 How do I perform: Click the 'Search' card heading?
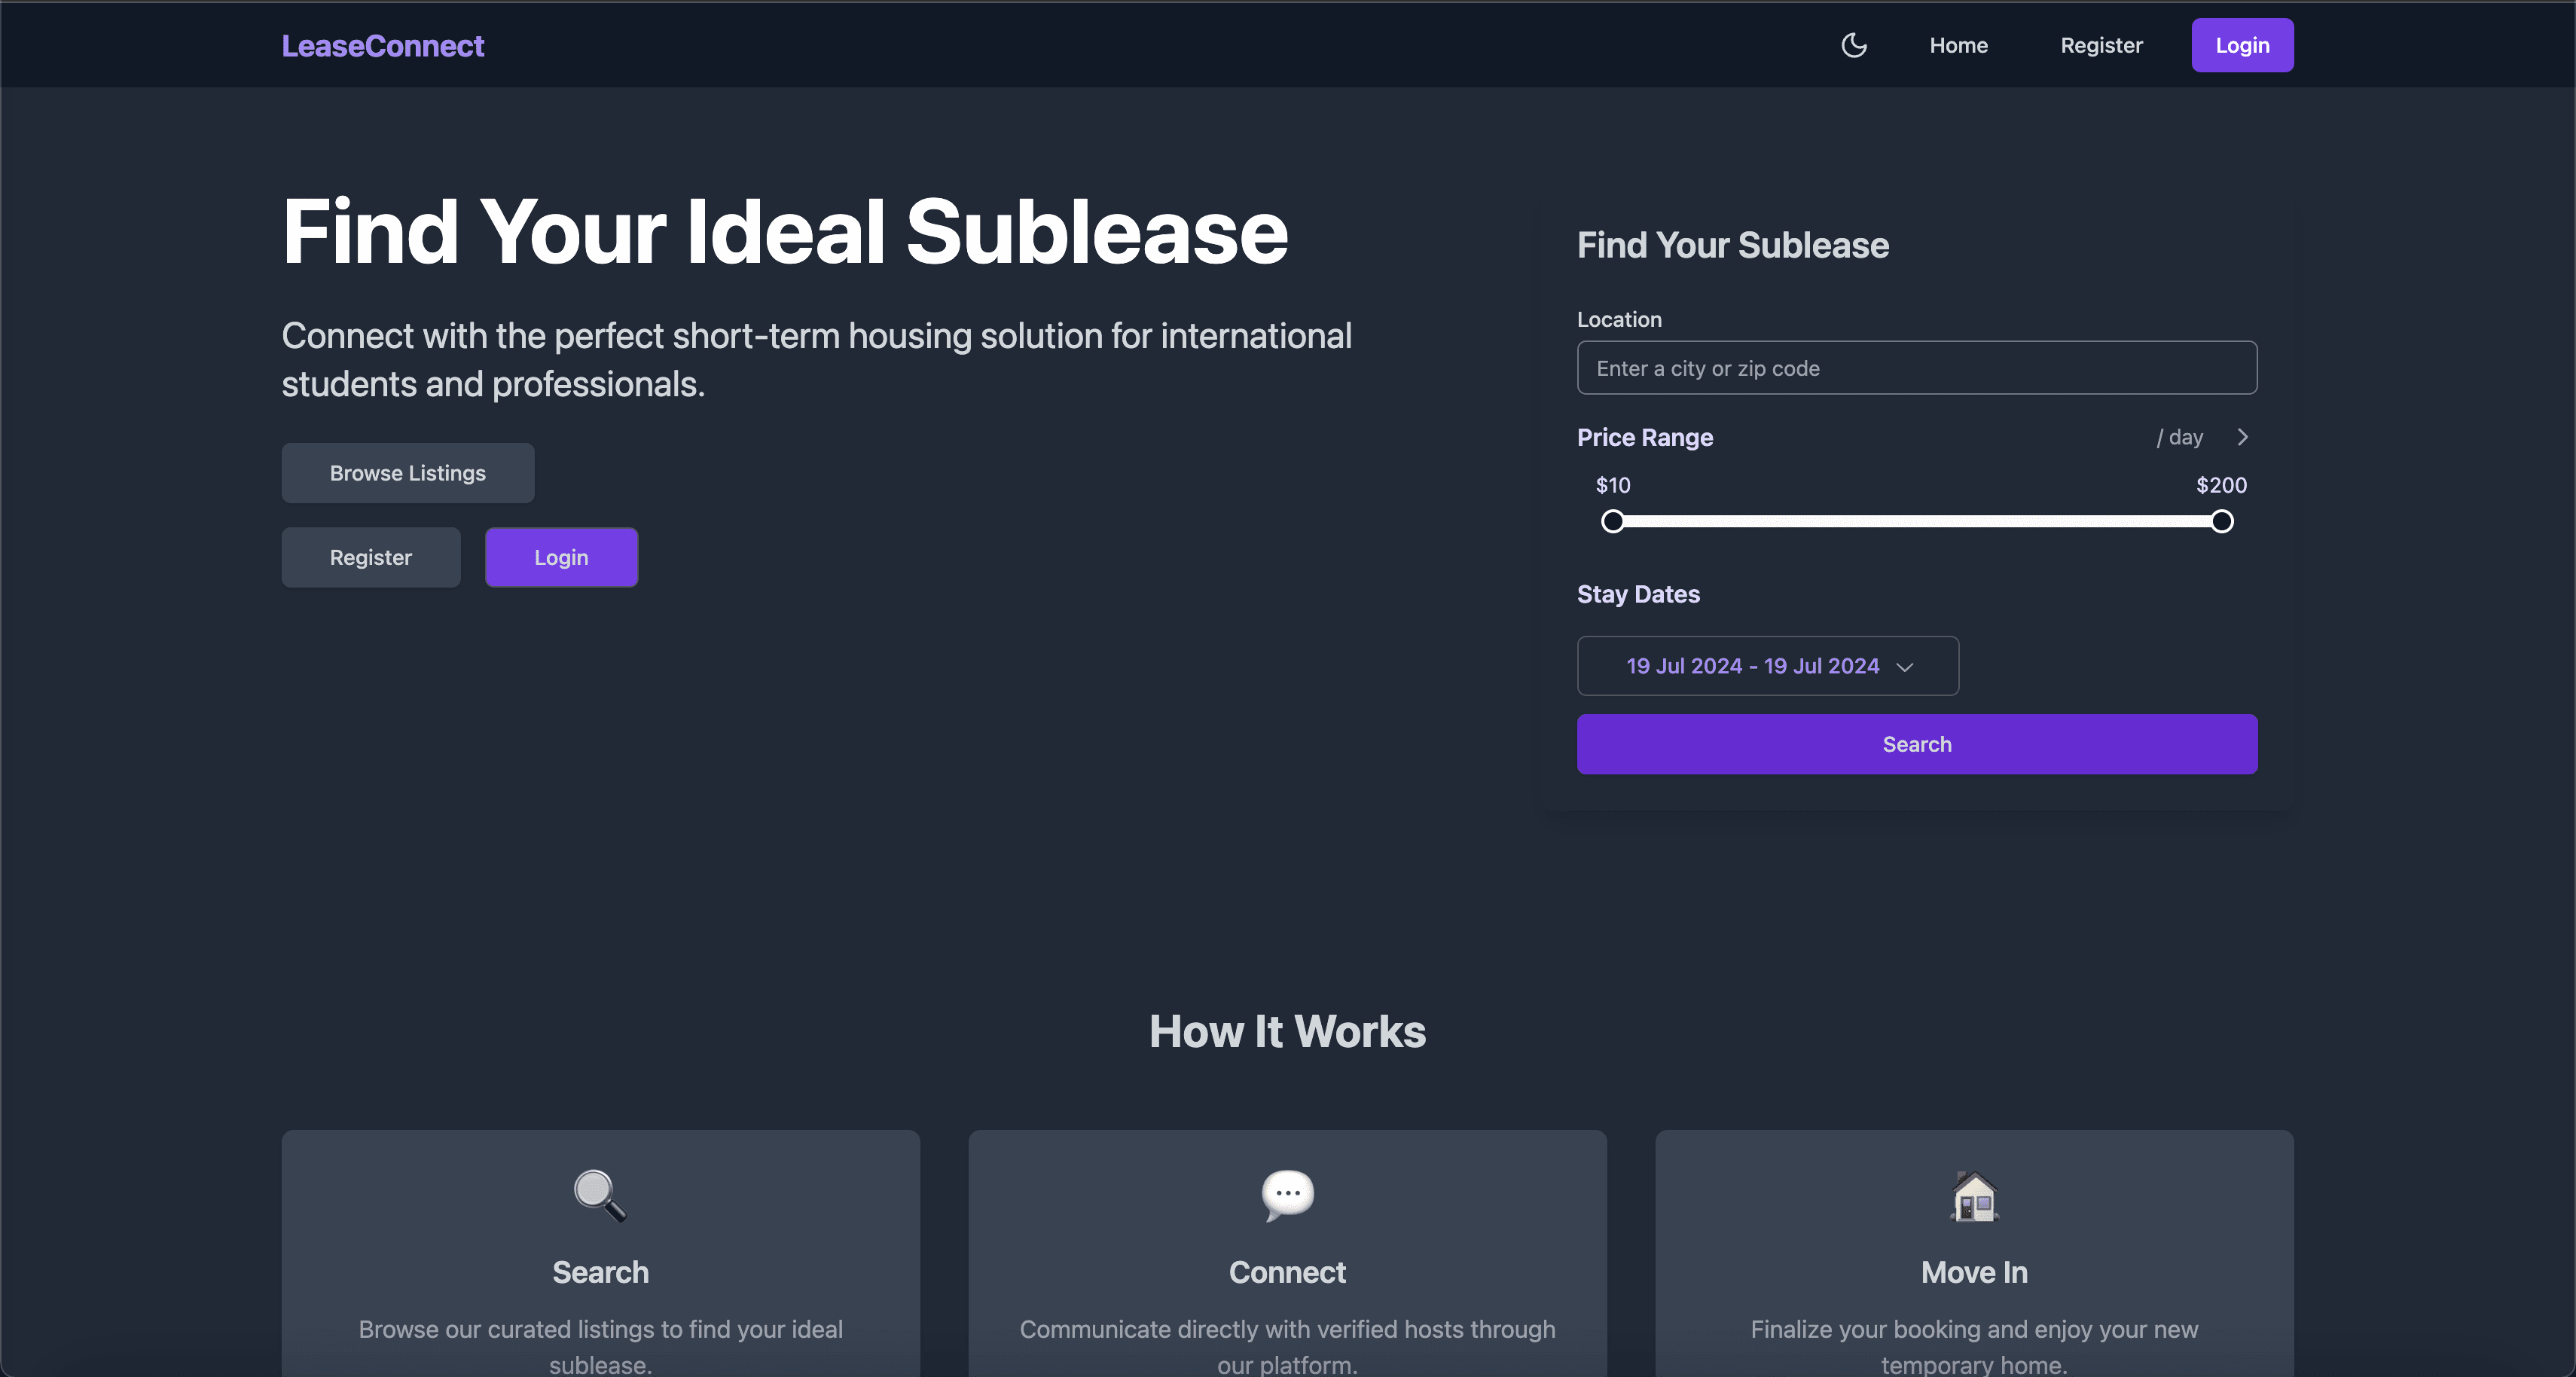600,1272
